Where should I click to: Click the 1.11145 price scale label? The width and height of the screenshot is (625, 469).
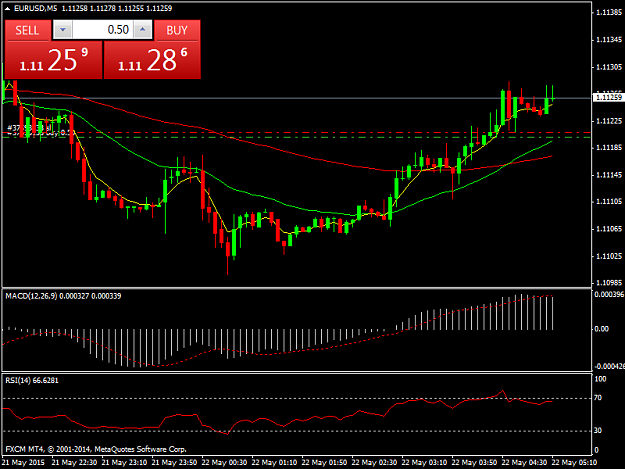click(609, 175)
